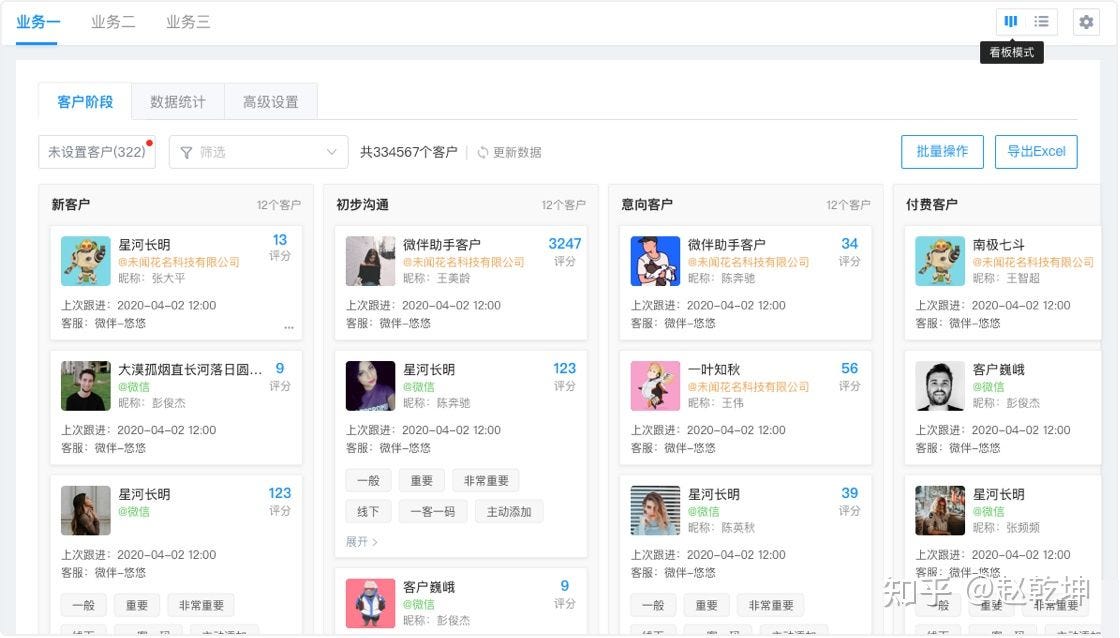Click the 线下 tag in 初步沟通 column
Image resolution: width=1120 pixels, height=638 pixels.
[368, 512]
